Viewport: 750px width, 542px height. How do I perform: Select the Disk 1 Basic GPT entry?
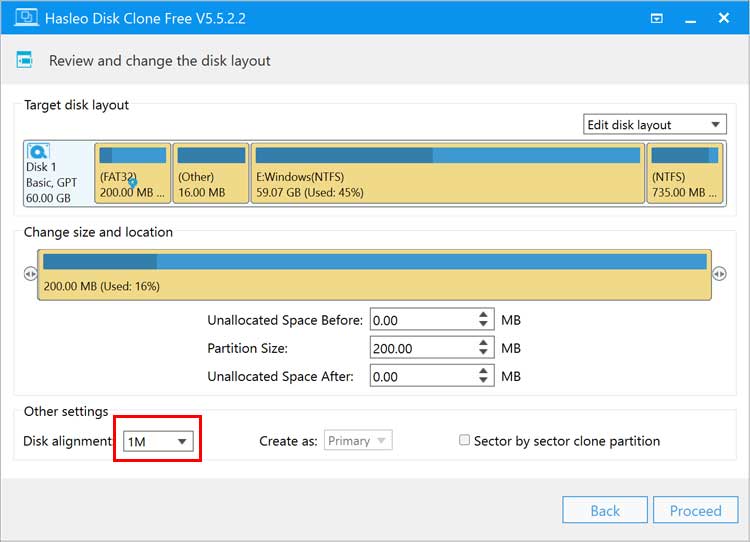[x=58, y=173]
